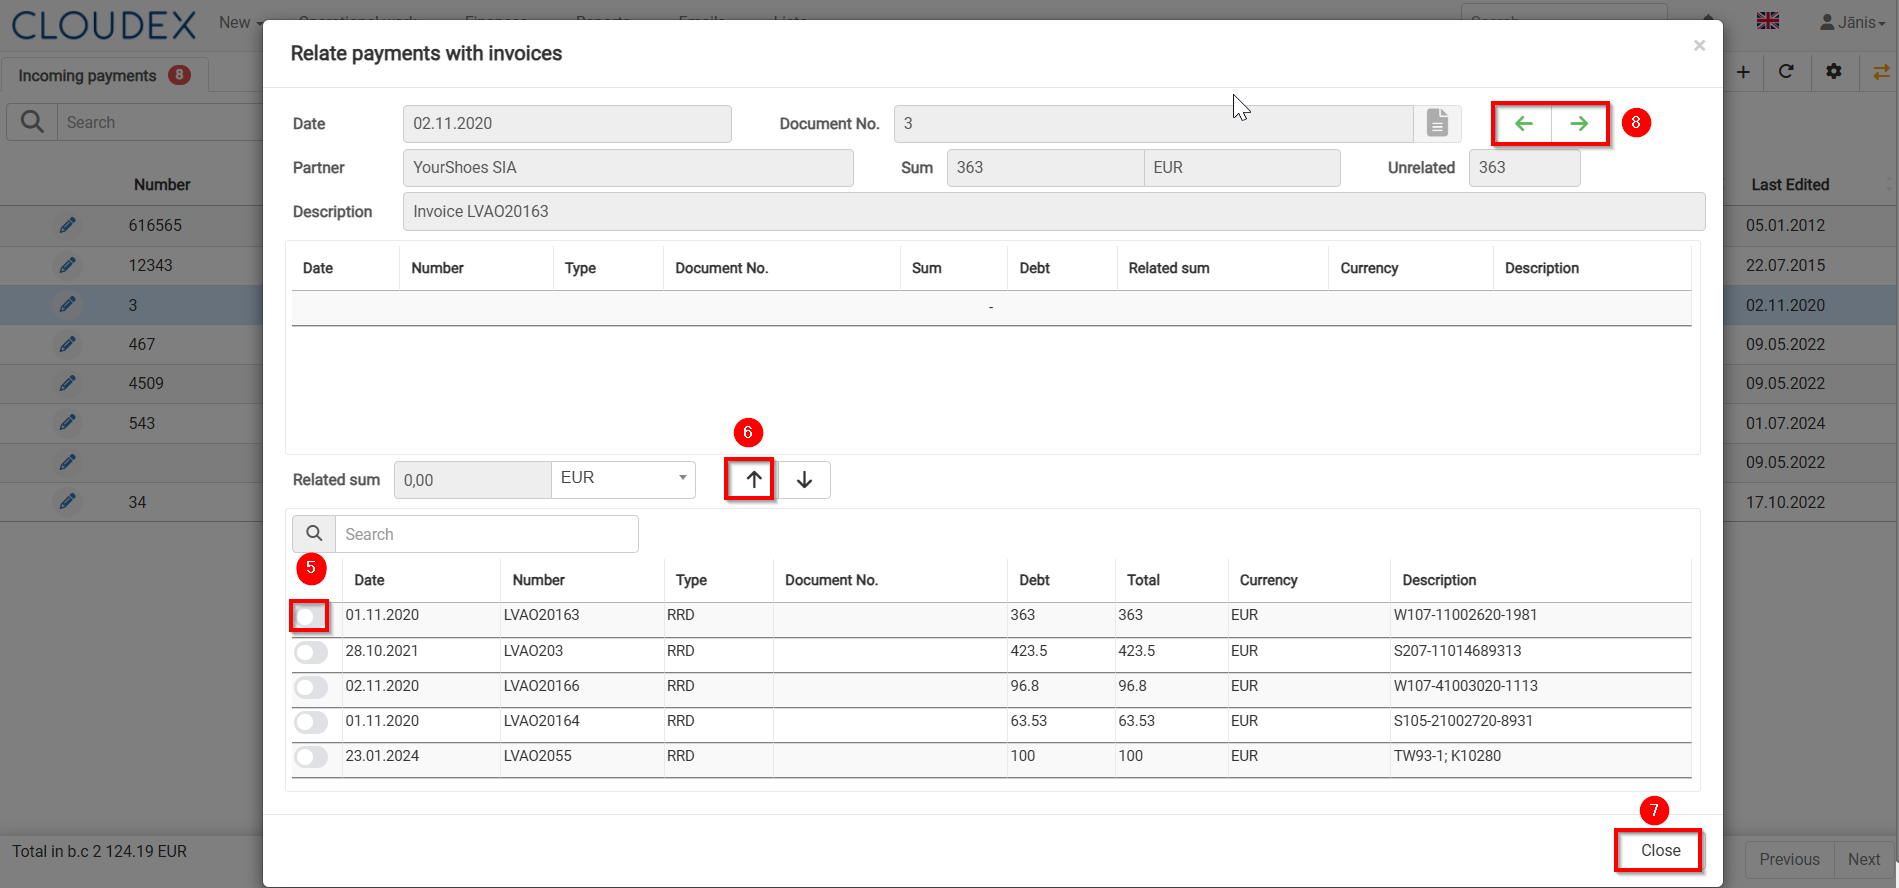The height and width of the screenshot is (888, 1899).
Task: Click the Next pagination button
Action: pos(1864,859)
